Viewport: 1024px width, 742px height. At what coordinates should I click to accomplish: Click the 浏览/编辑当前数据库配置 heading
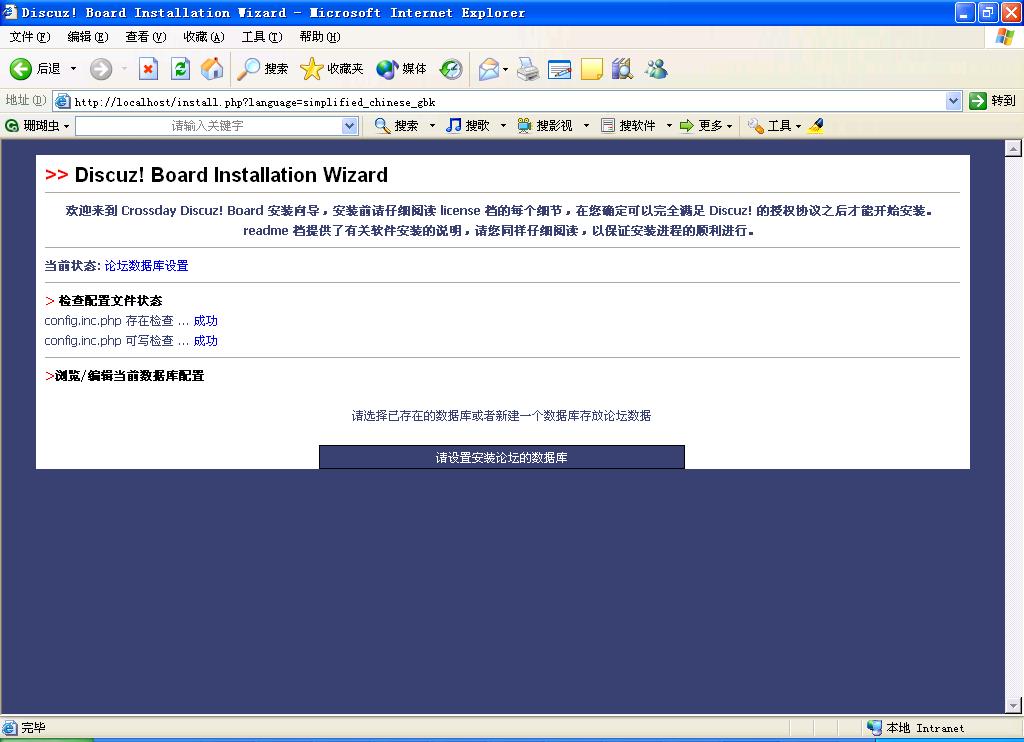(129, 376)
